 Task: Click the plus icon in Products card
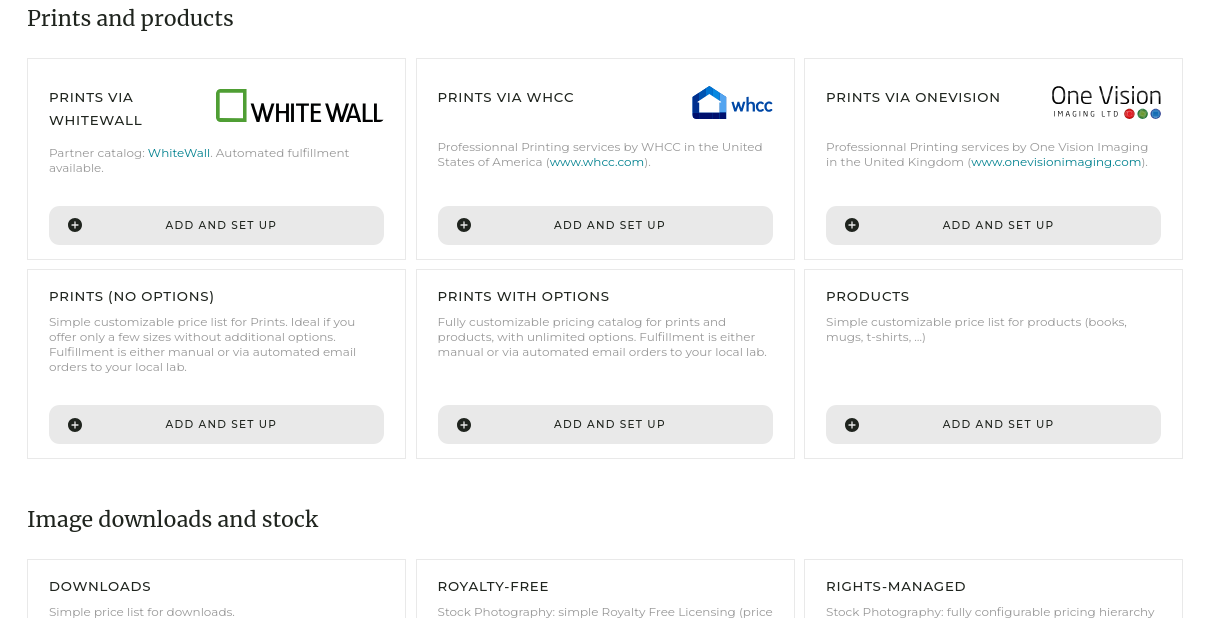point(852,424)
